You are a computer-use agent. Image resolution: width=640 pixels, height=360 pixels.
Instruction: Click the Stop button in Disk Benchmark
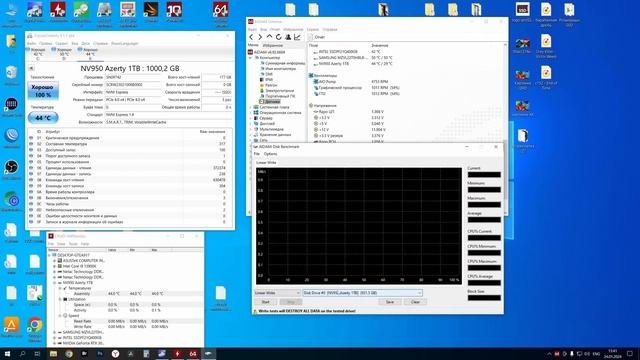(291, 302)
